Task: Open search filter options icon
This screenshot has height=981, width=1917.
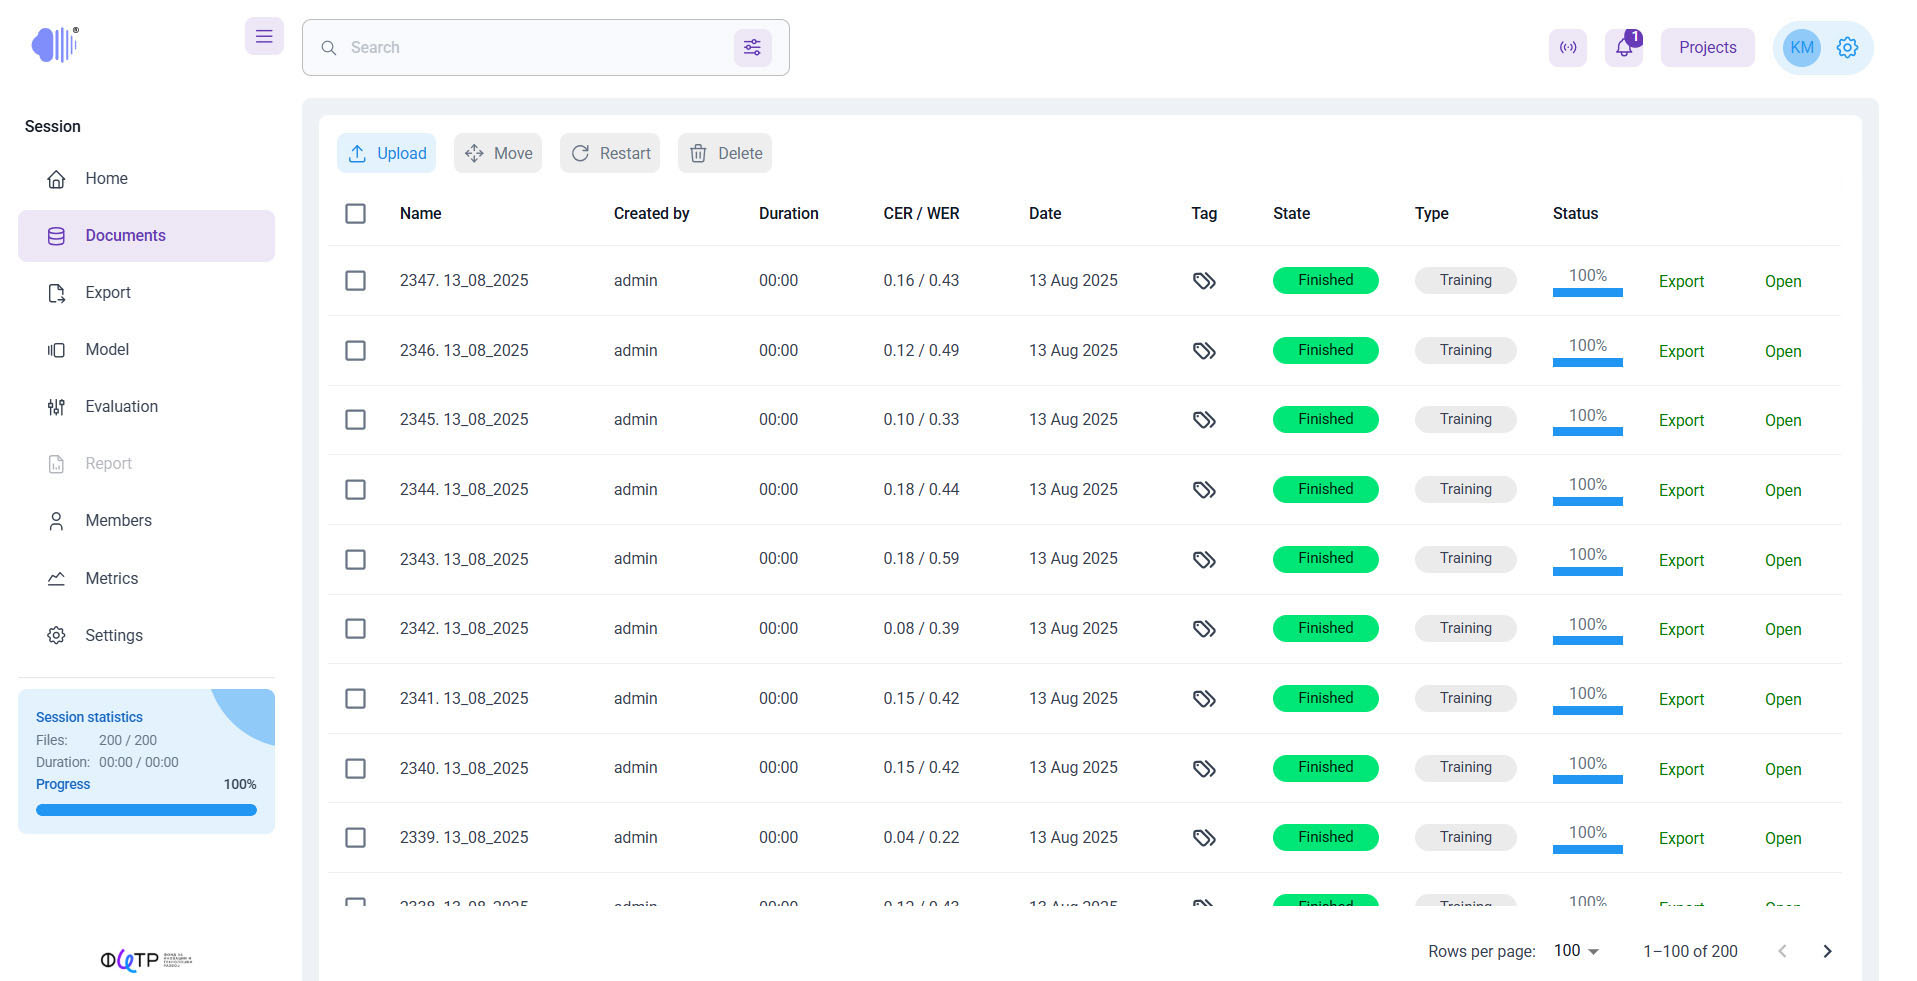Action: coord(752,47)
